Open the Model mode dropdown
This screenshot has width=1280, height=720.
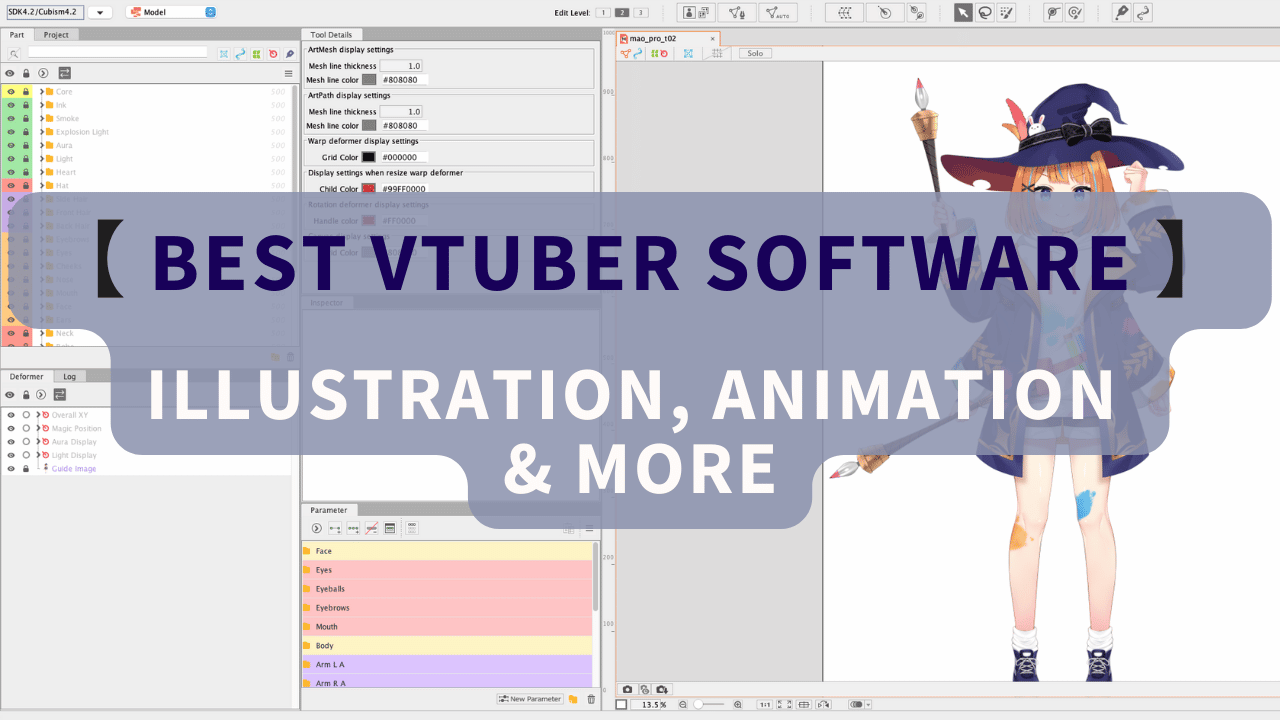[171, 12]
